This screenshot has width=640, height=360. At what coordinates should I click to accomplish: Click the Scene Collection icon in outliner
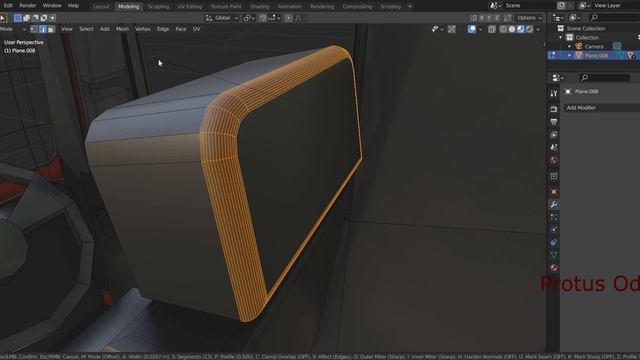[561, 28]
